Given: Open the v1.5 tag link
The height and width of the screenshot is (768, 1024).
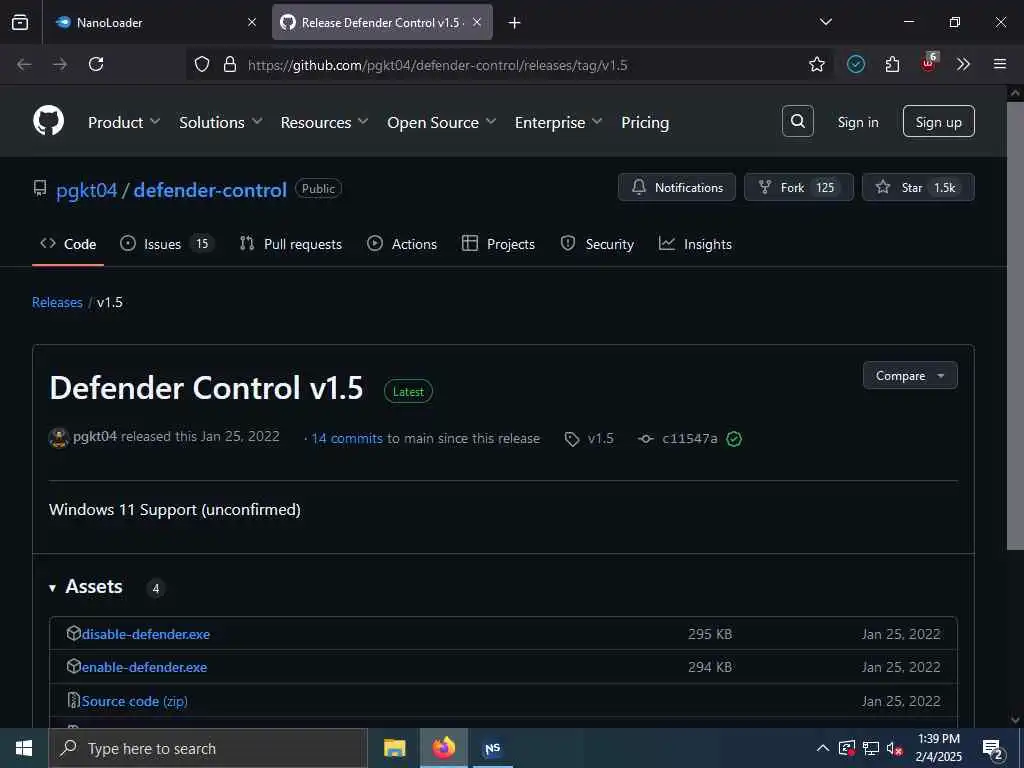Looking at the screenshot, I should [589, 439].
